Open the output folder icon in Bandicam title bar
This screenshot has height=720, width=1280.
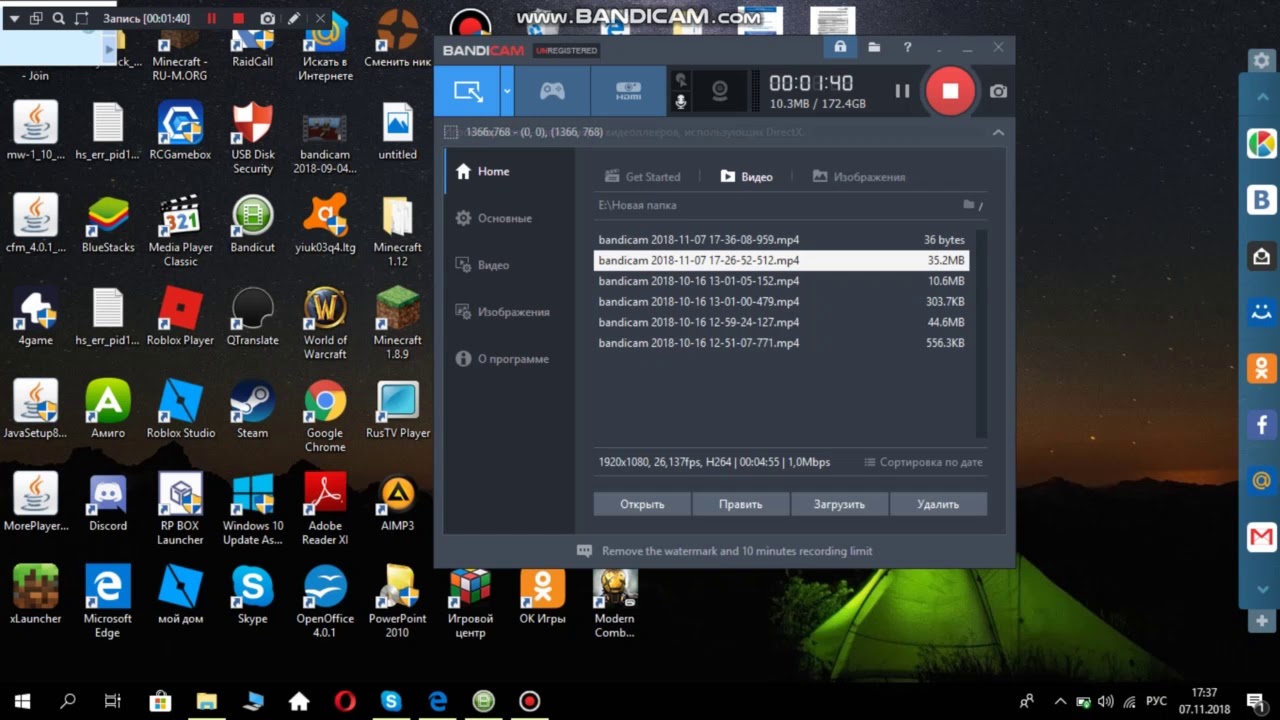click(x=874, y=47)
